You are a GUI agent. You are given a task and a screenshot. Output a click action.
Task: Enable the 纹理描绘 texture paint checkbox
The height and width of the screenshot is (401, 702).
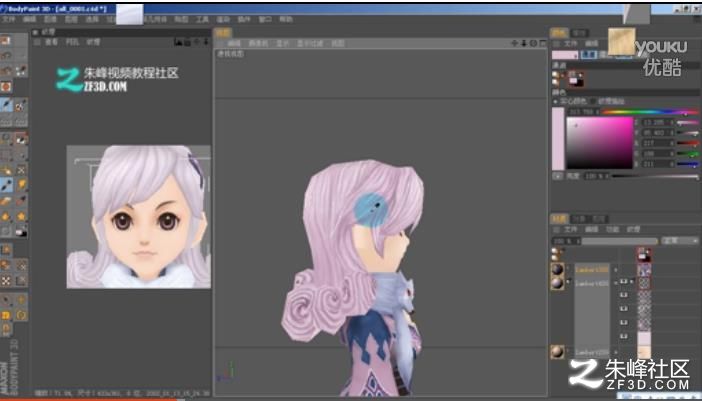(593, 102)
